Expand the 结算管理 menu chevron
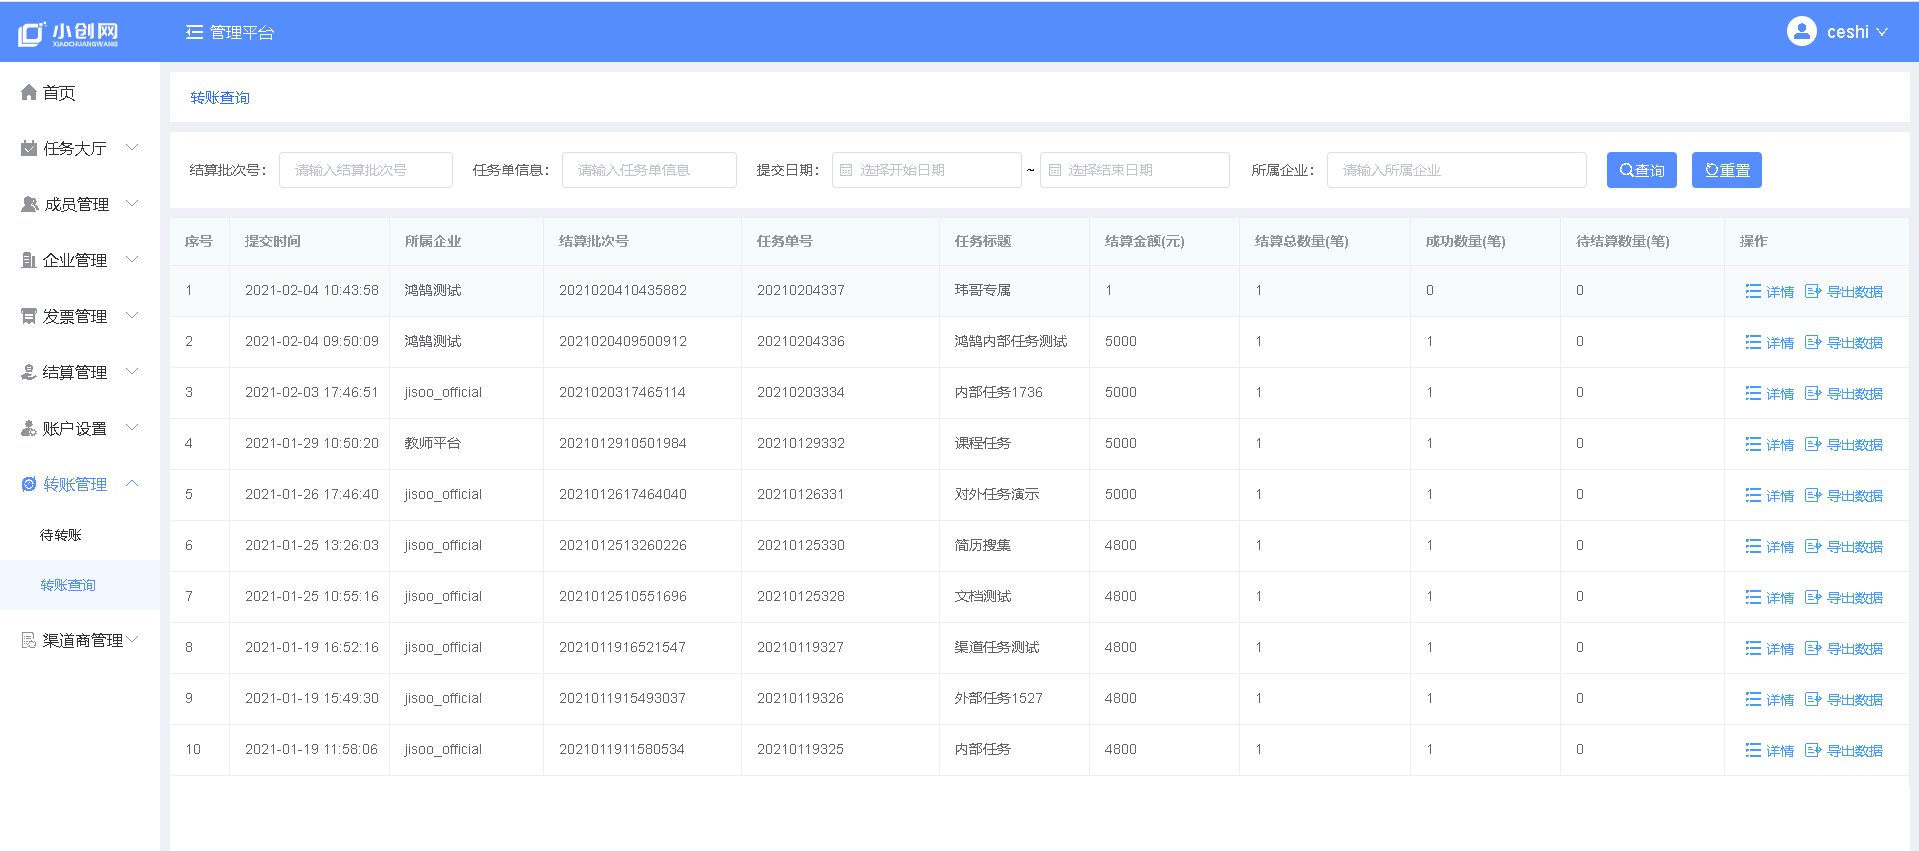The height and width of the screenshot is (851, 1919). [132, 372]
